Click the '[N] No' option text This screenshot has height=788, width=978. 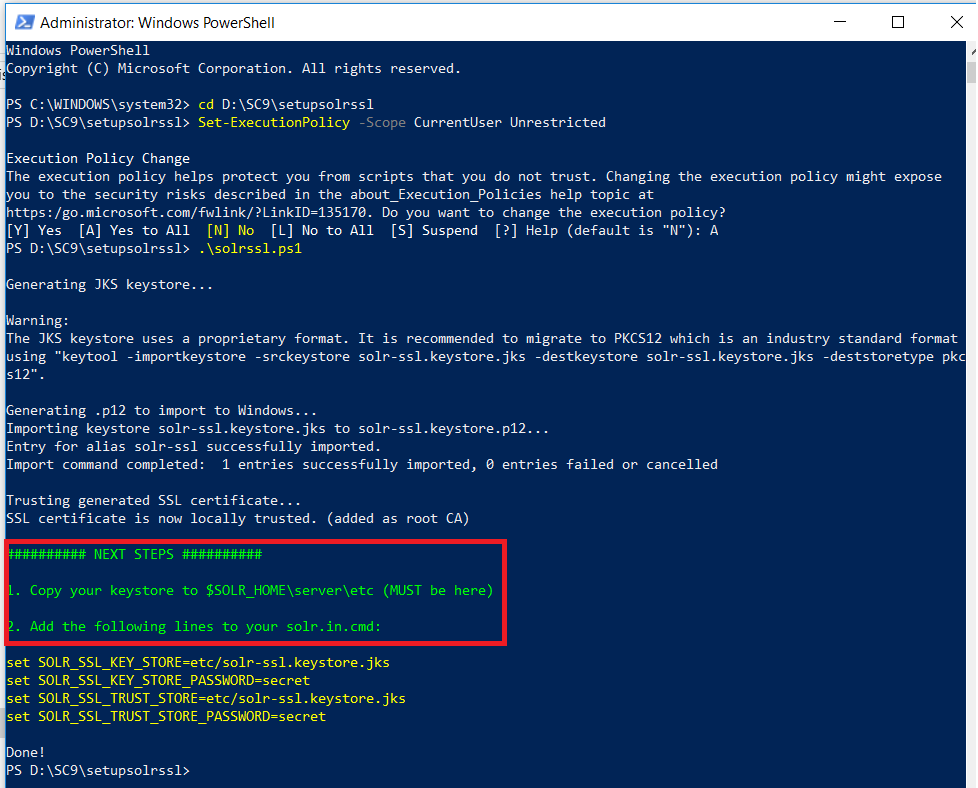click(x=230, y=231)
